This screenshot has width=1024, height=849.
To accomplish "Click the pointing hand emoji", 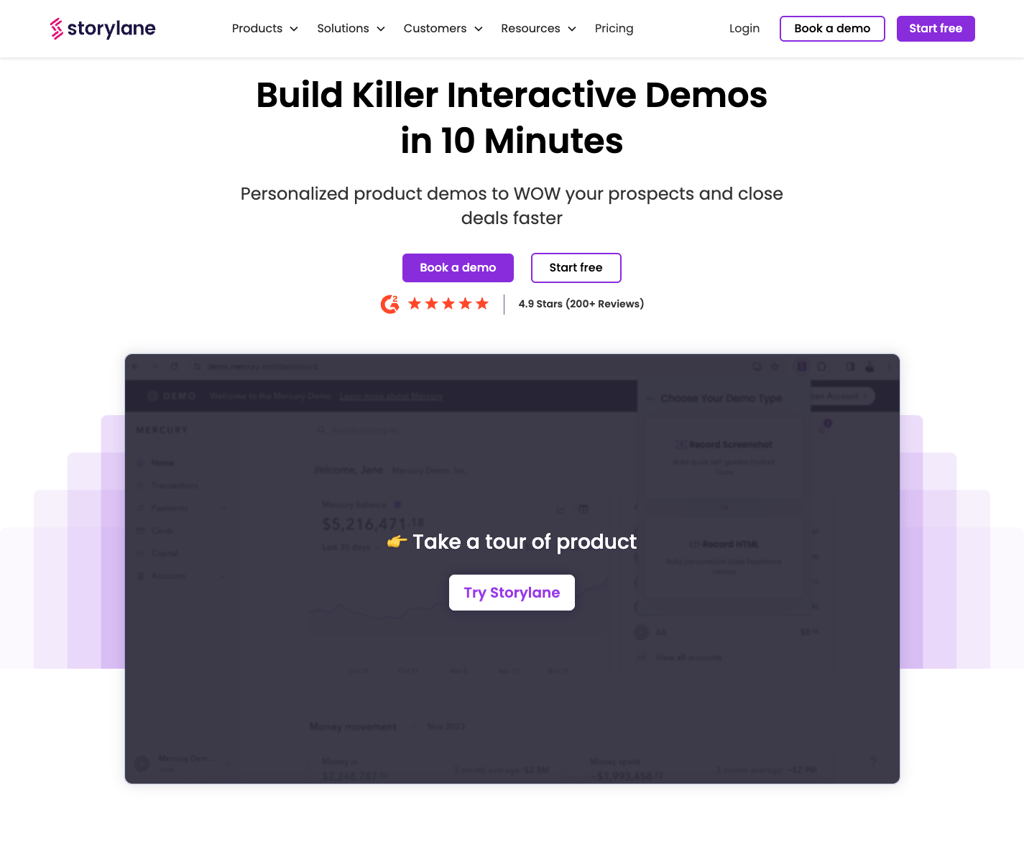I will (x=396, y=541).
